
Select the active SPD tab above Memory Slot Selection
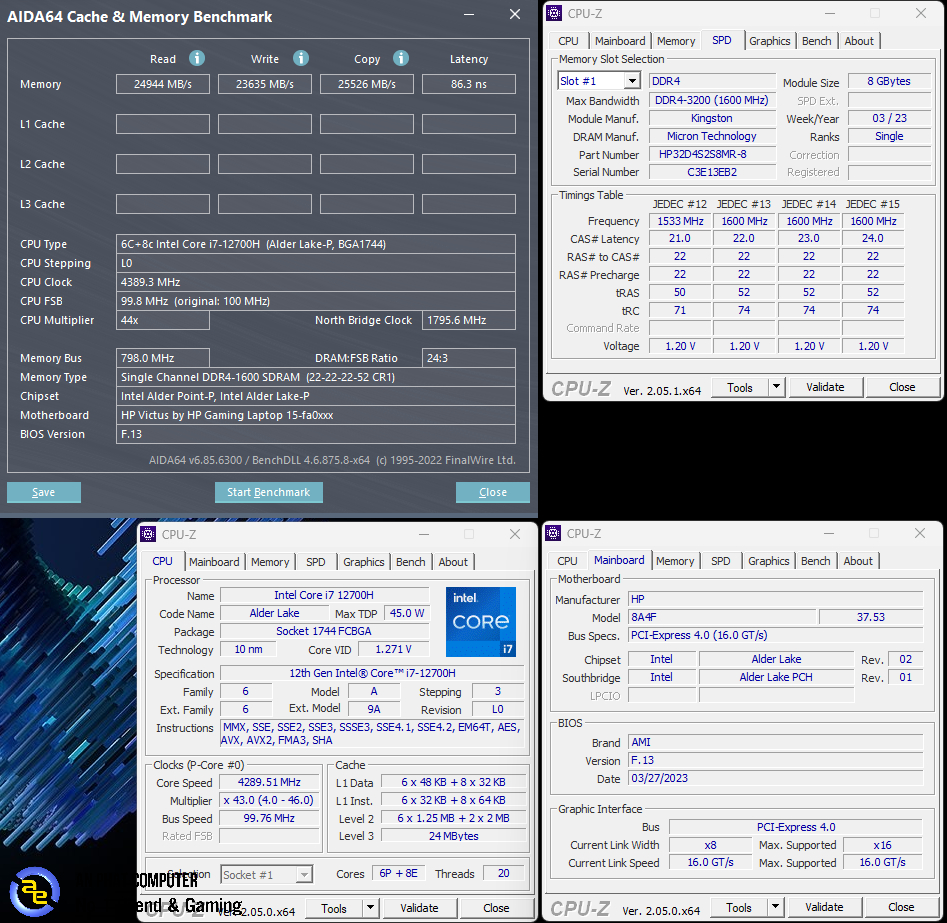coord(722,40)
